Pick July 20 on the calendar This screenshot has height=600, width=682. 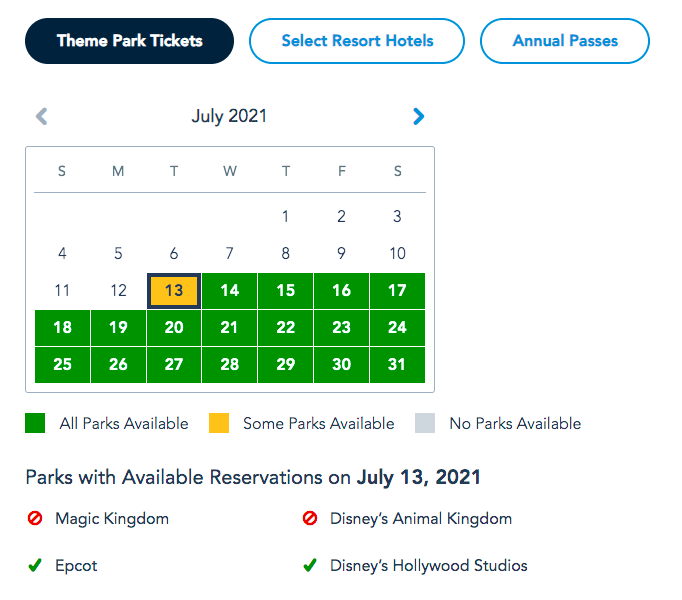click(x=174, y=328)
